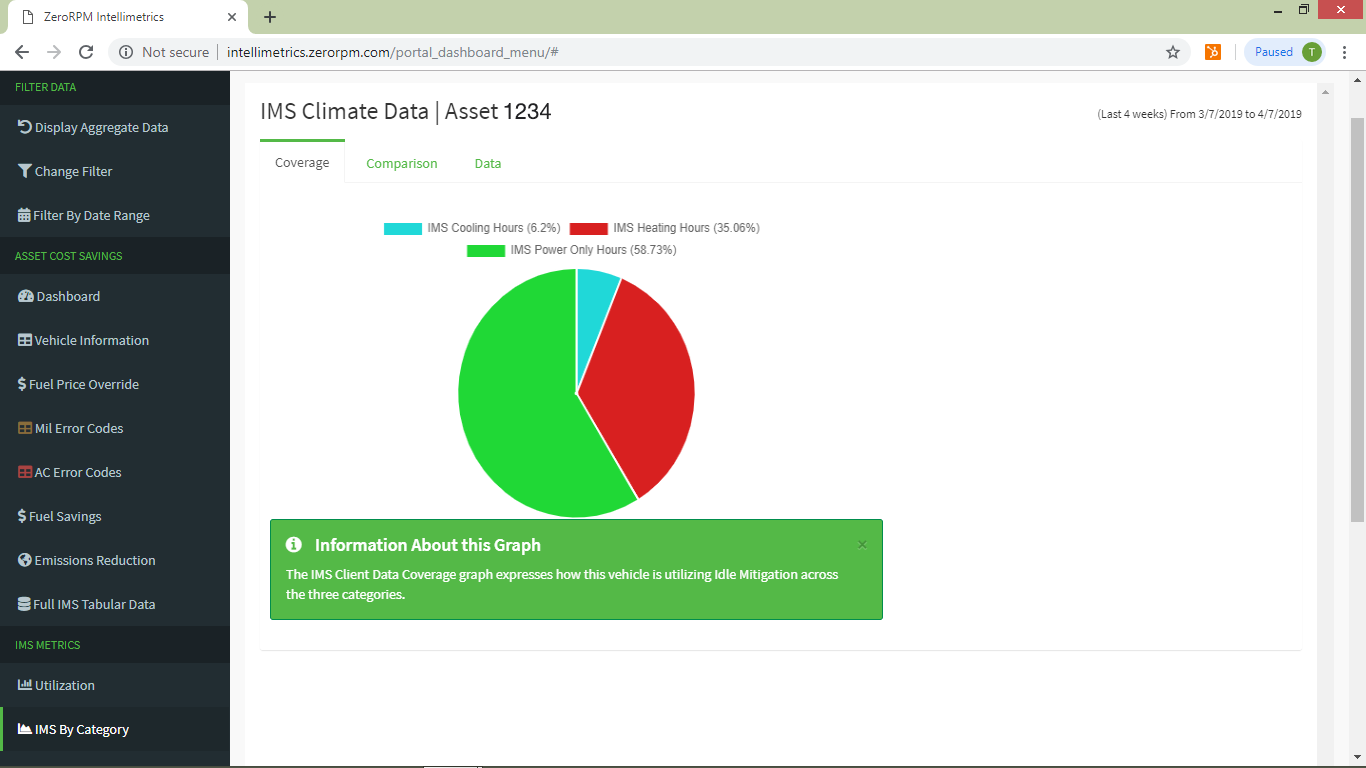Click the FILTER DATA section header
The image size is (1366, 768).
[x=45, y=87]
